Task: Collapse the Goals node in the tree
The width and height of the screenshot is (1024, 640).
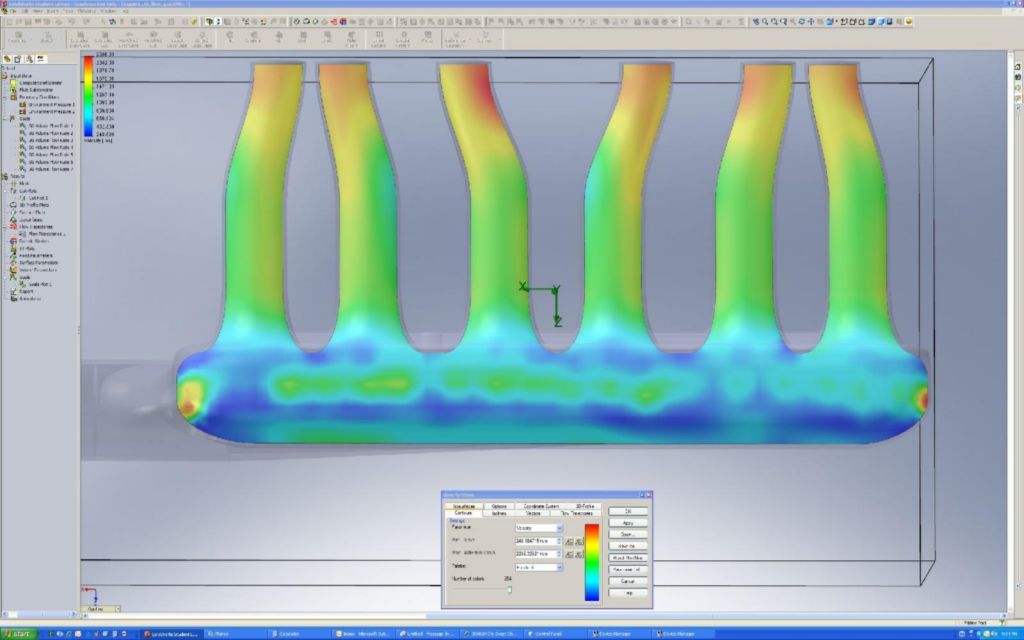Action: [5, 118]
